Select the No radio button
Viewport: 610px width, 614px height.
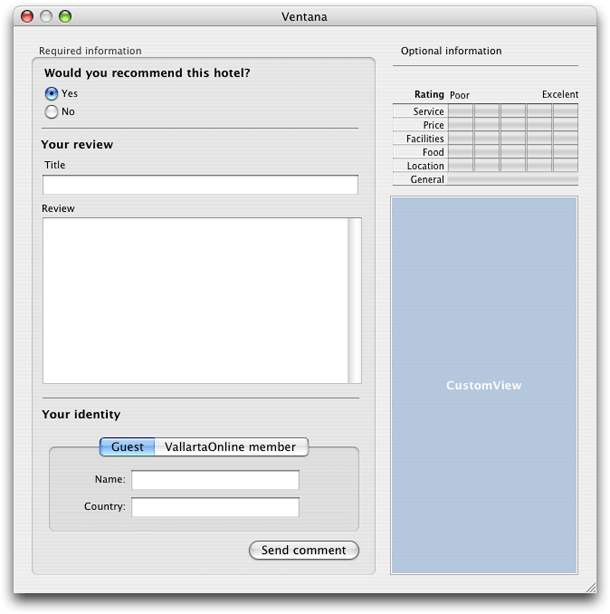point(51,112)
